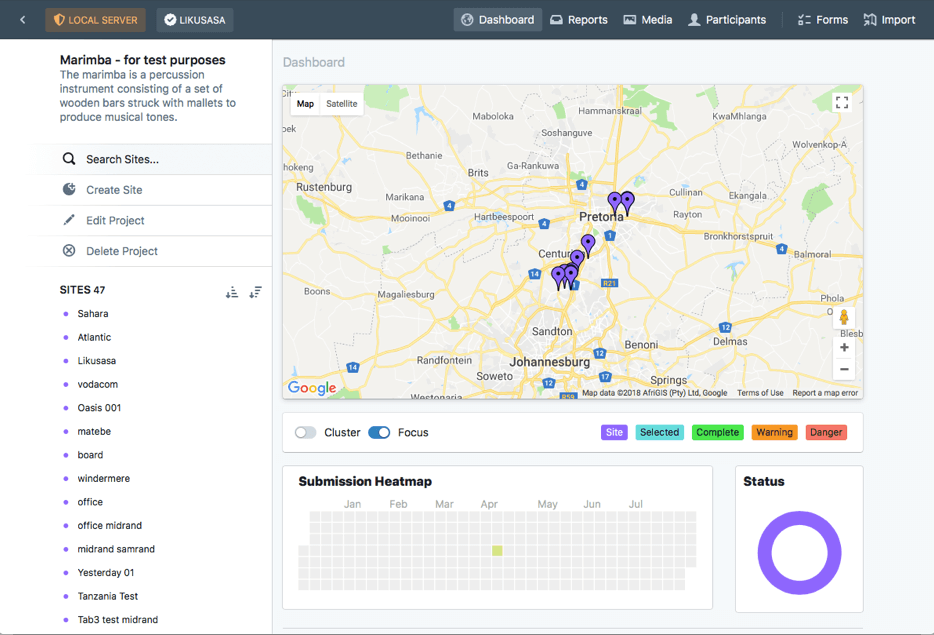Click the ascending sort sites icon
The height and width of the screenshot is (635, 934).
[232, 292]
